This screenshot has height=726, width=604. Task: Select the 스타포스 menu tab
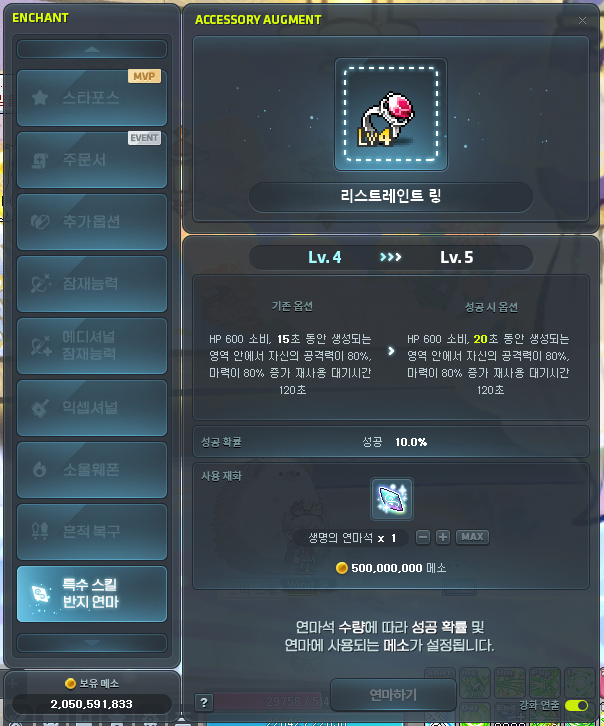pyautogui.click(x=92, y=98)
